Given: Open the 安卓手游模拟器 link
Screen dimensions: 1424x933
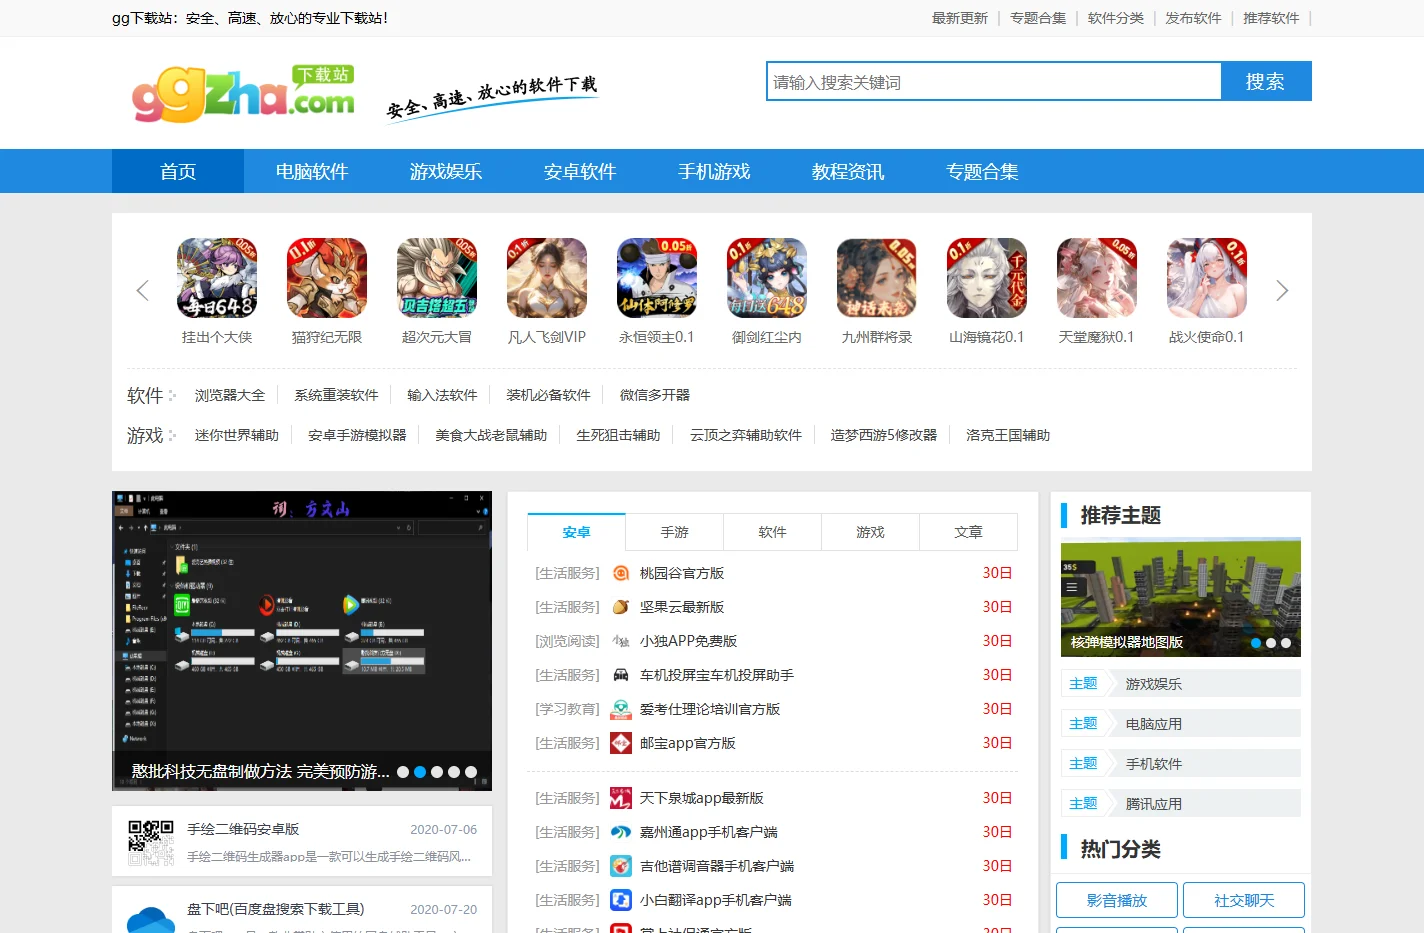Looking at the screenshot, I should coord(357,435).
